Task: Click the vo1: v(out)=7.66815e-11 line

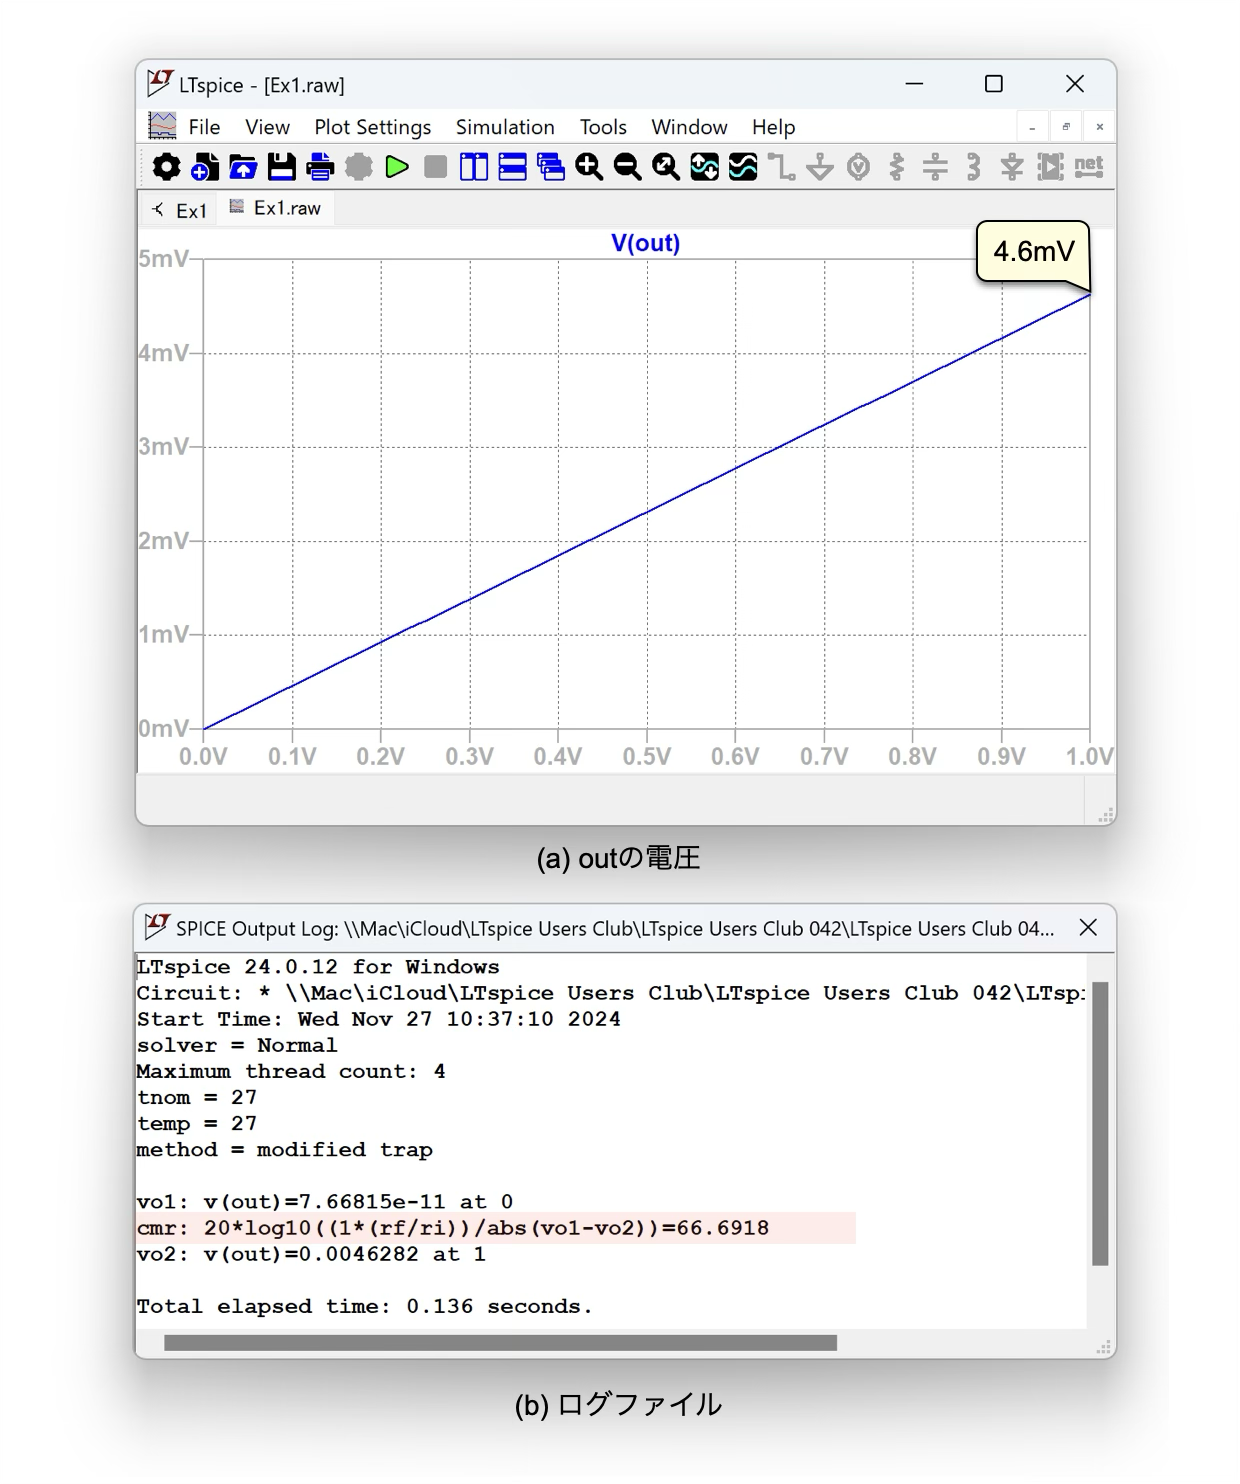Action: pyautogui.click(x=325, y=1202)
